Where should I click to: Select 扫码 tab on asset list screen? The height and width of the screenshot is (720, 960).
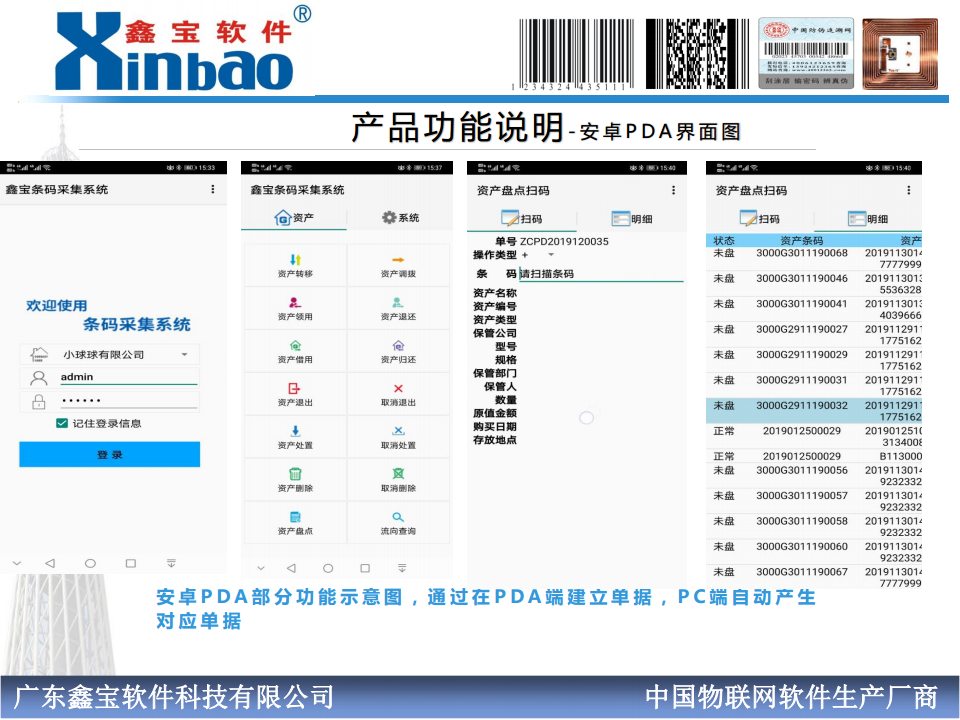pos(760,219)
